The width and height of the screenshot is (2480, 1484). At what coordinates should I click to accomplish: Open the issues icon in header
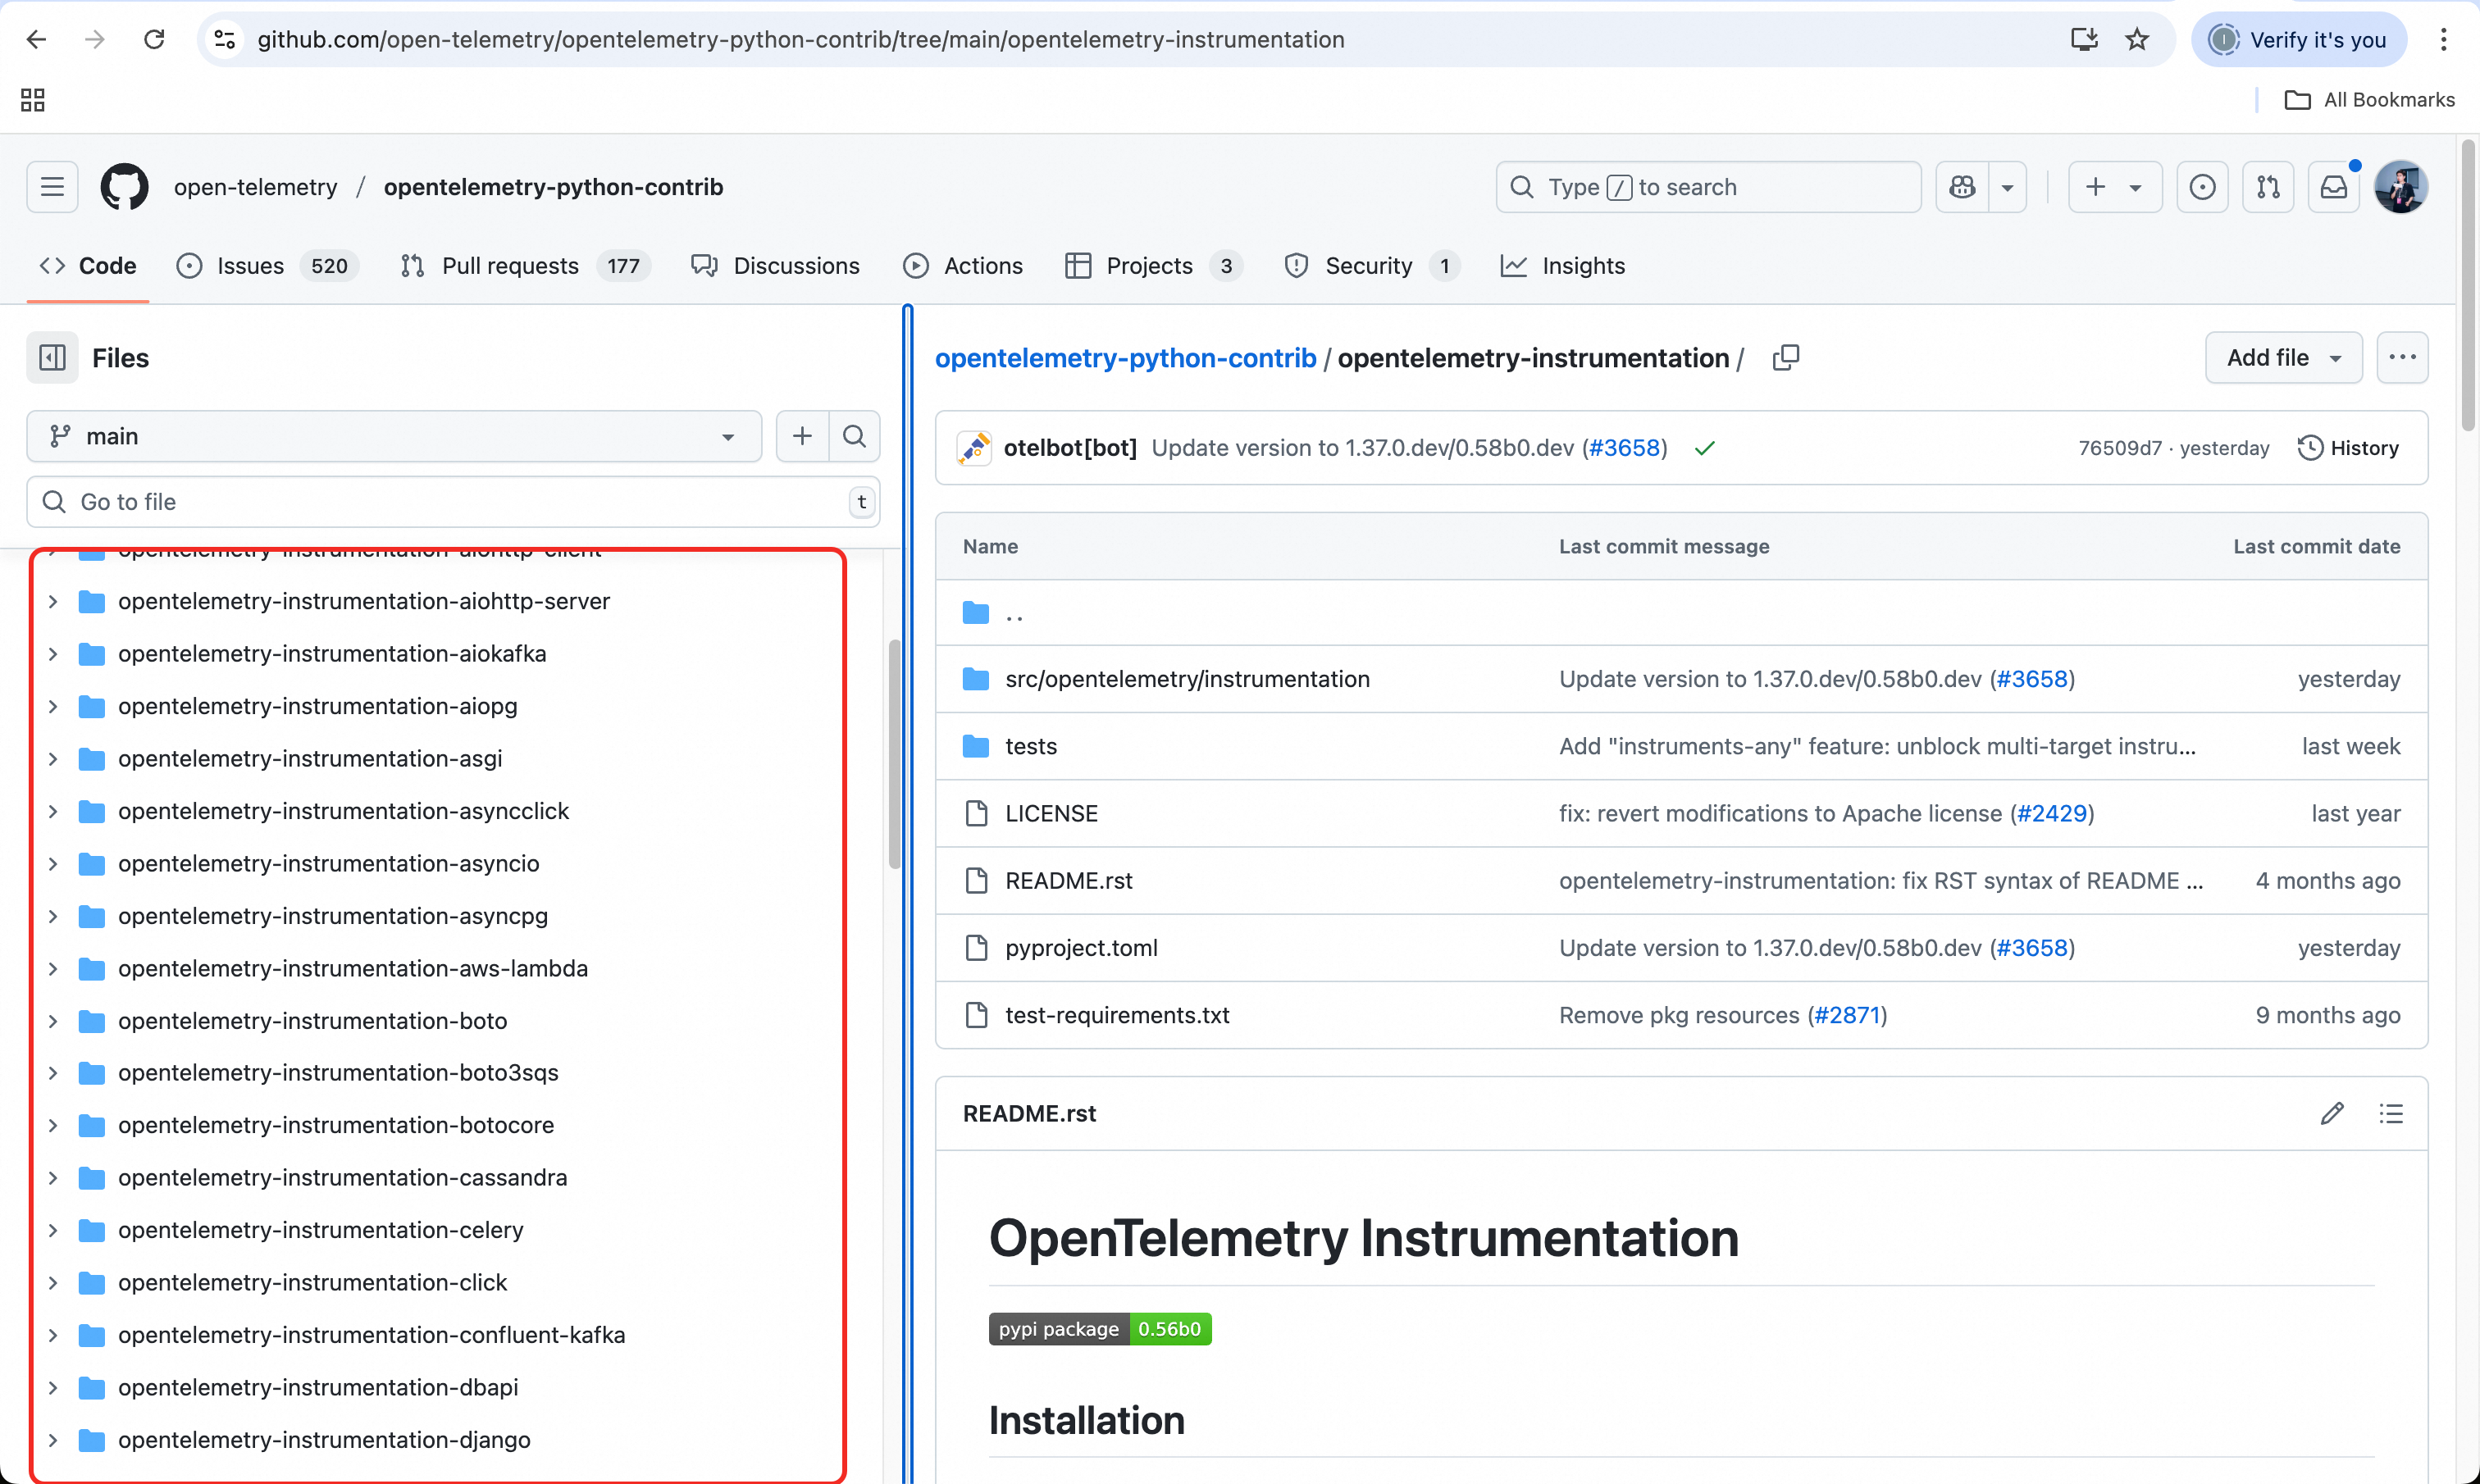[2202, 187]
